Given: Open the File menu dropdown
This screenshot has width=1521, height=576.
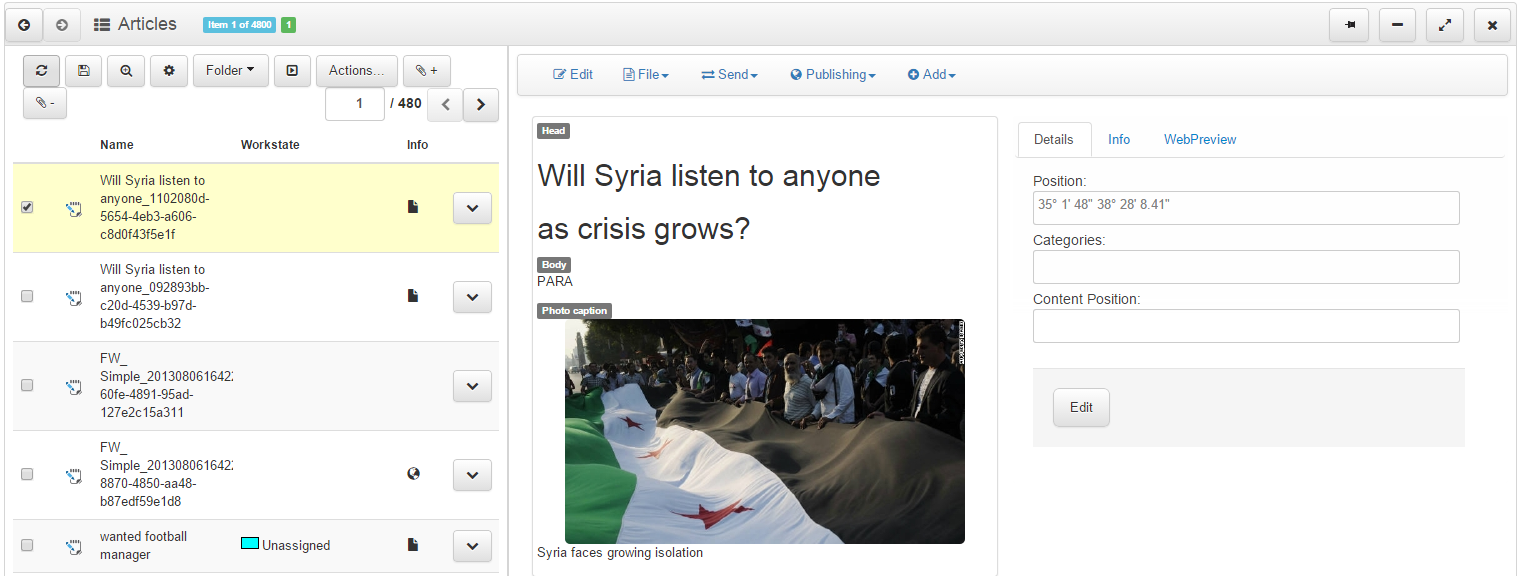Looking at the screenshot, I should coord(645,75).
